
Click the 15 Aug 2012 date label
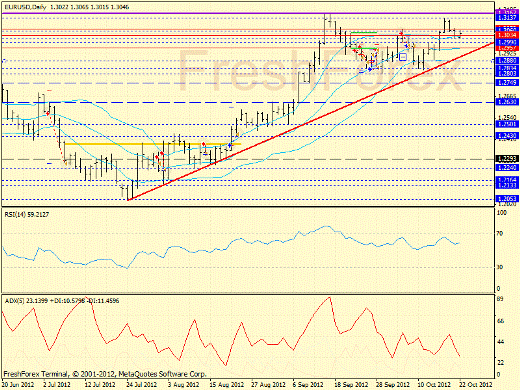(x=227, y=384)
